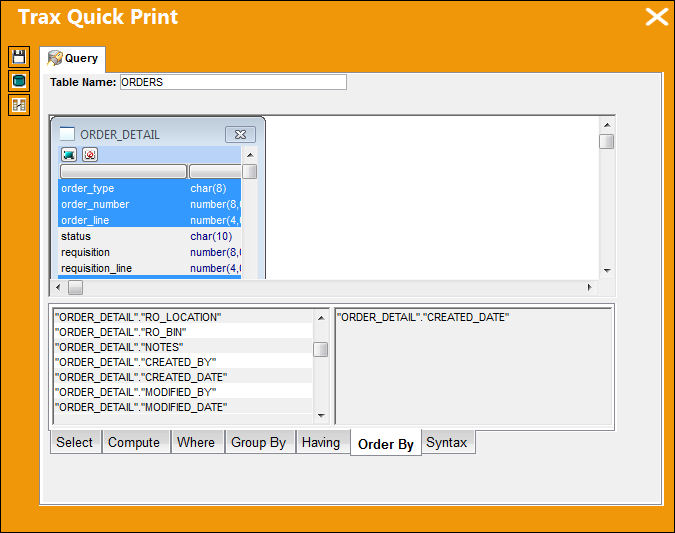Screen dimensions: 675x533
Task: Click the ORDER_DETAIL table title
Action: pos(120,135)
